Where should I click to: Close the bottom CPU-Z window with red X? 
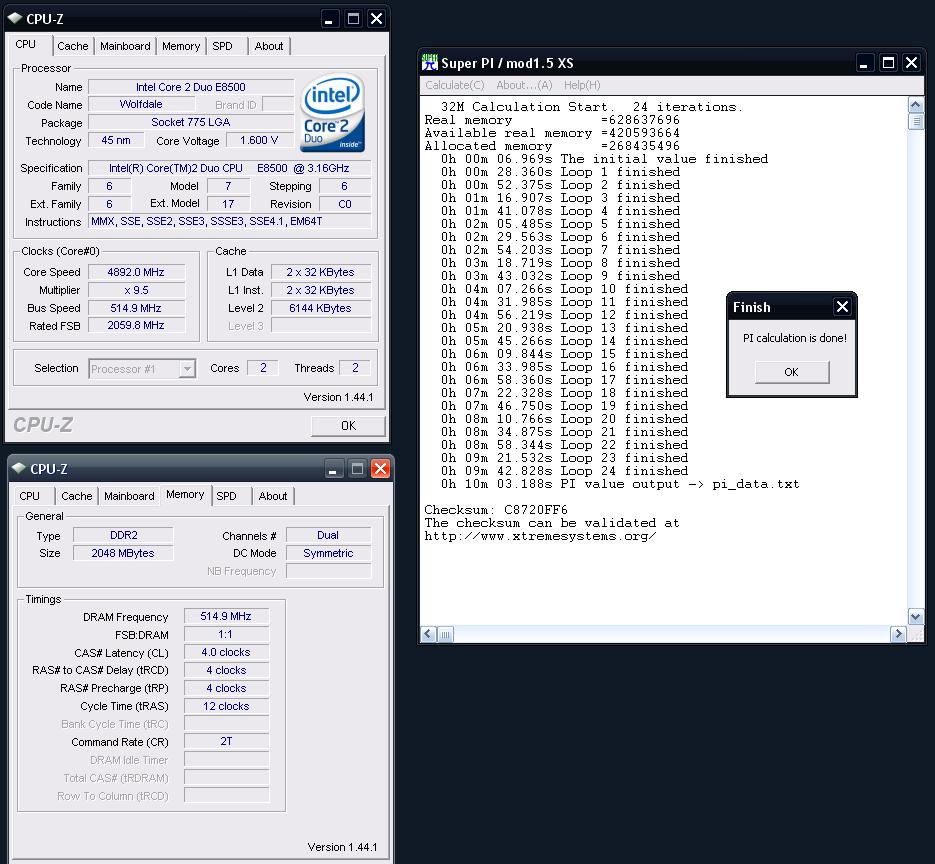pyautogui.click(x=380, y=469)
